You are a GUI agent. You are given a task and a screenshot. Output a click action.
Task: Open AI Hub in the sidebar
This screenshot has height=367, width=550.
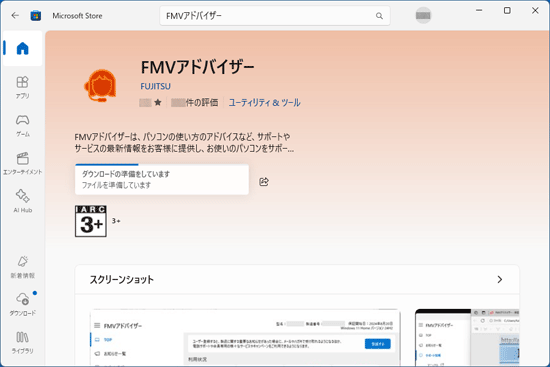click(22, 201)
